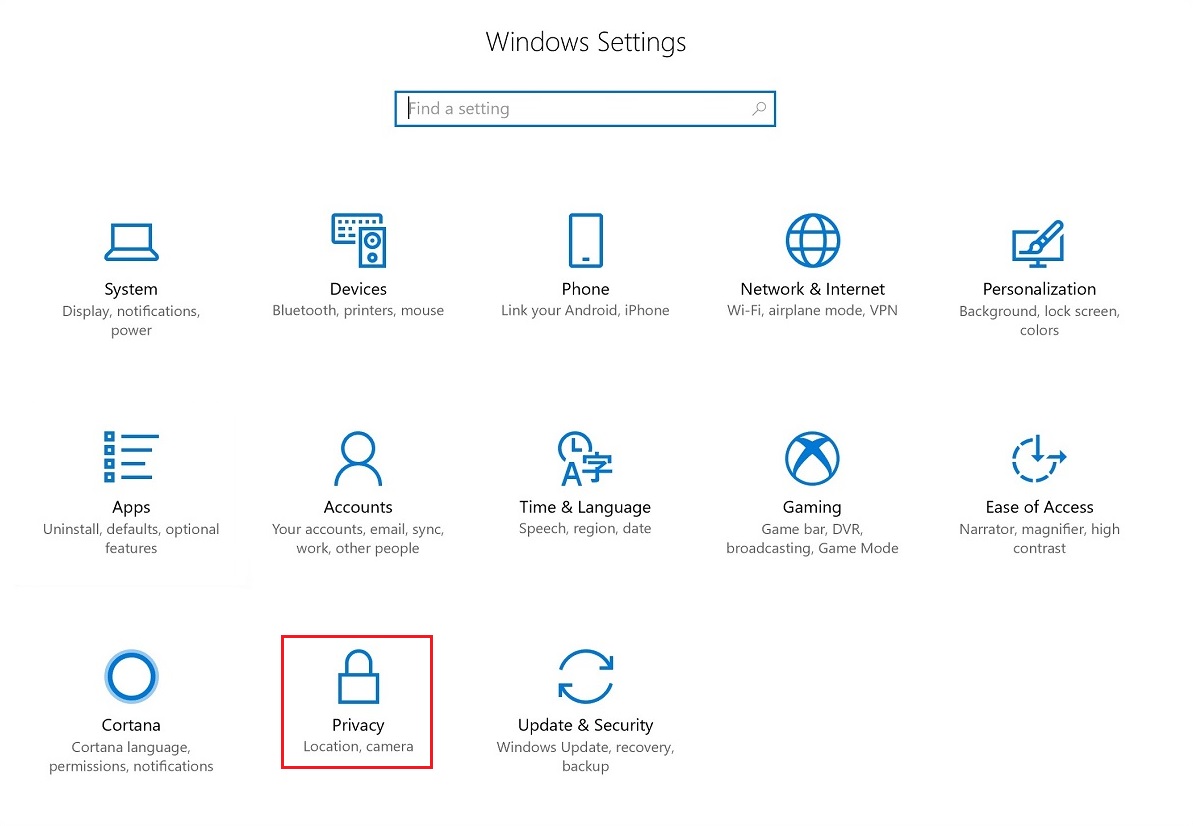Open the Network & Internet globe icon
Screen dimensions: 1193x826
[812, 240]
